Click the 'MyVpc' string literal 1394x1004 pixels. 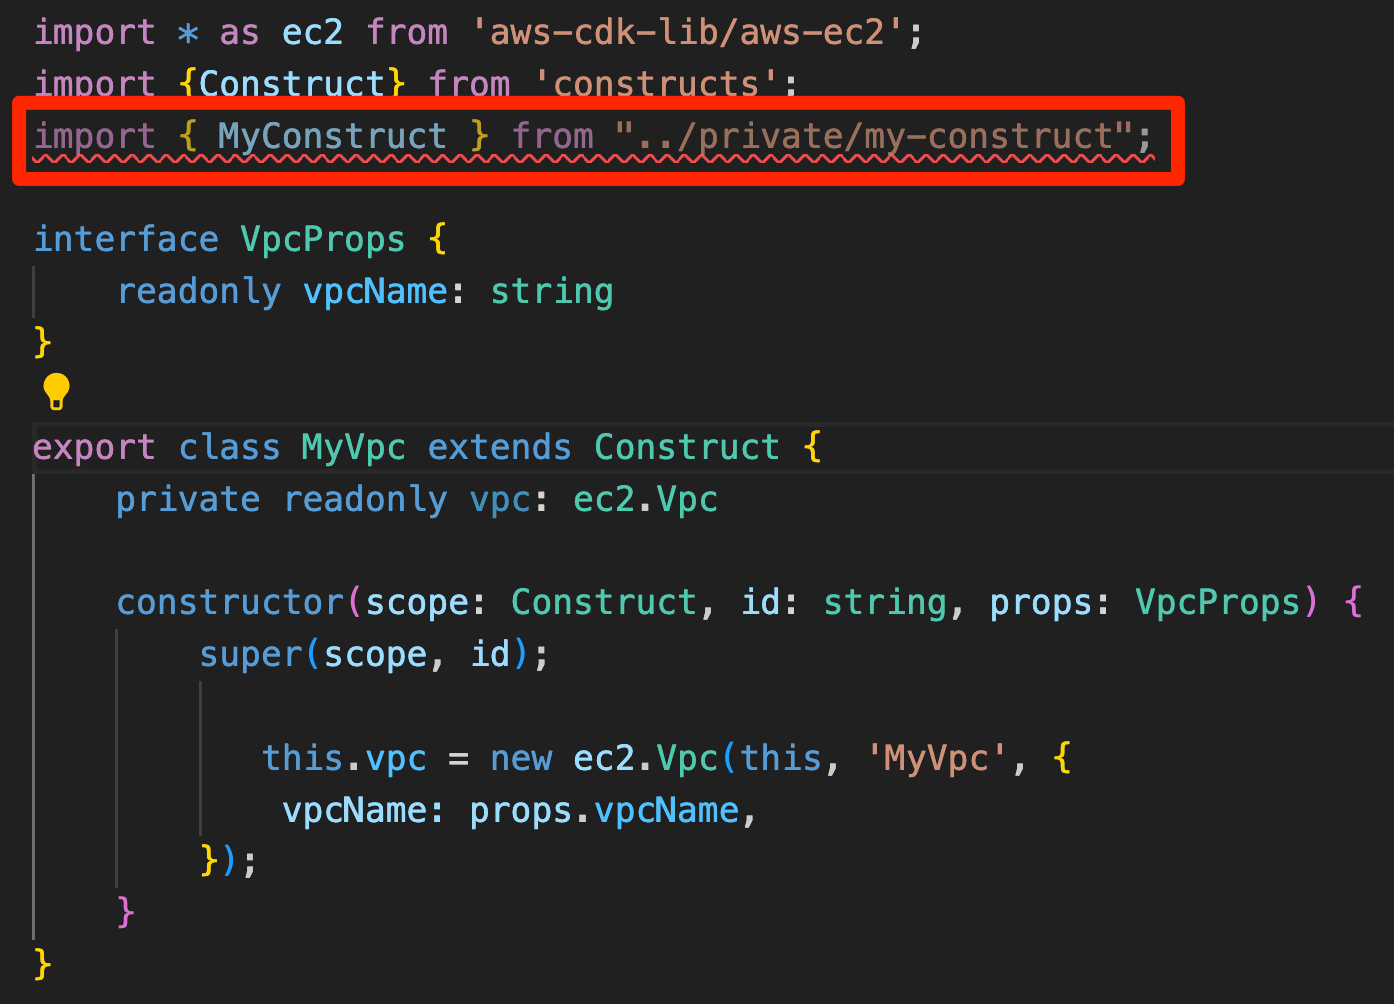(x=936, y=758)
